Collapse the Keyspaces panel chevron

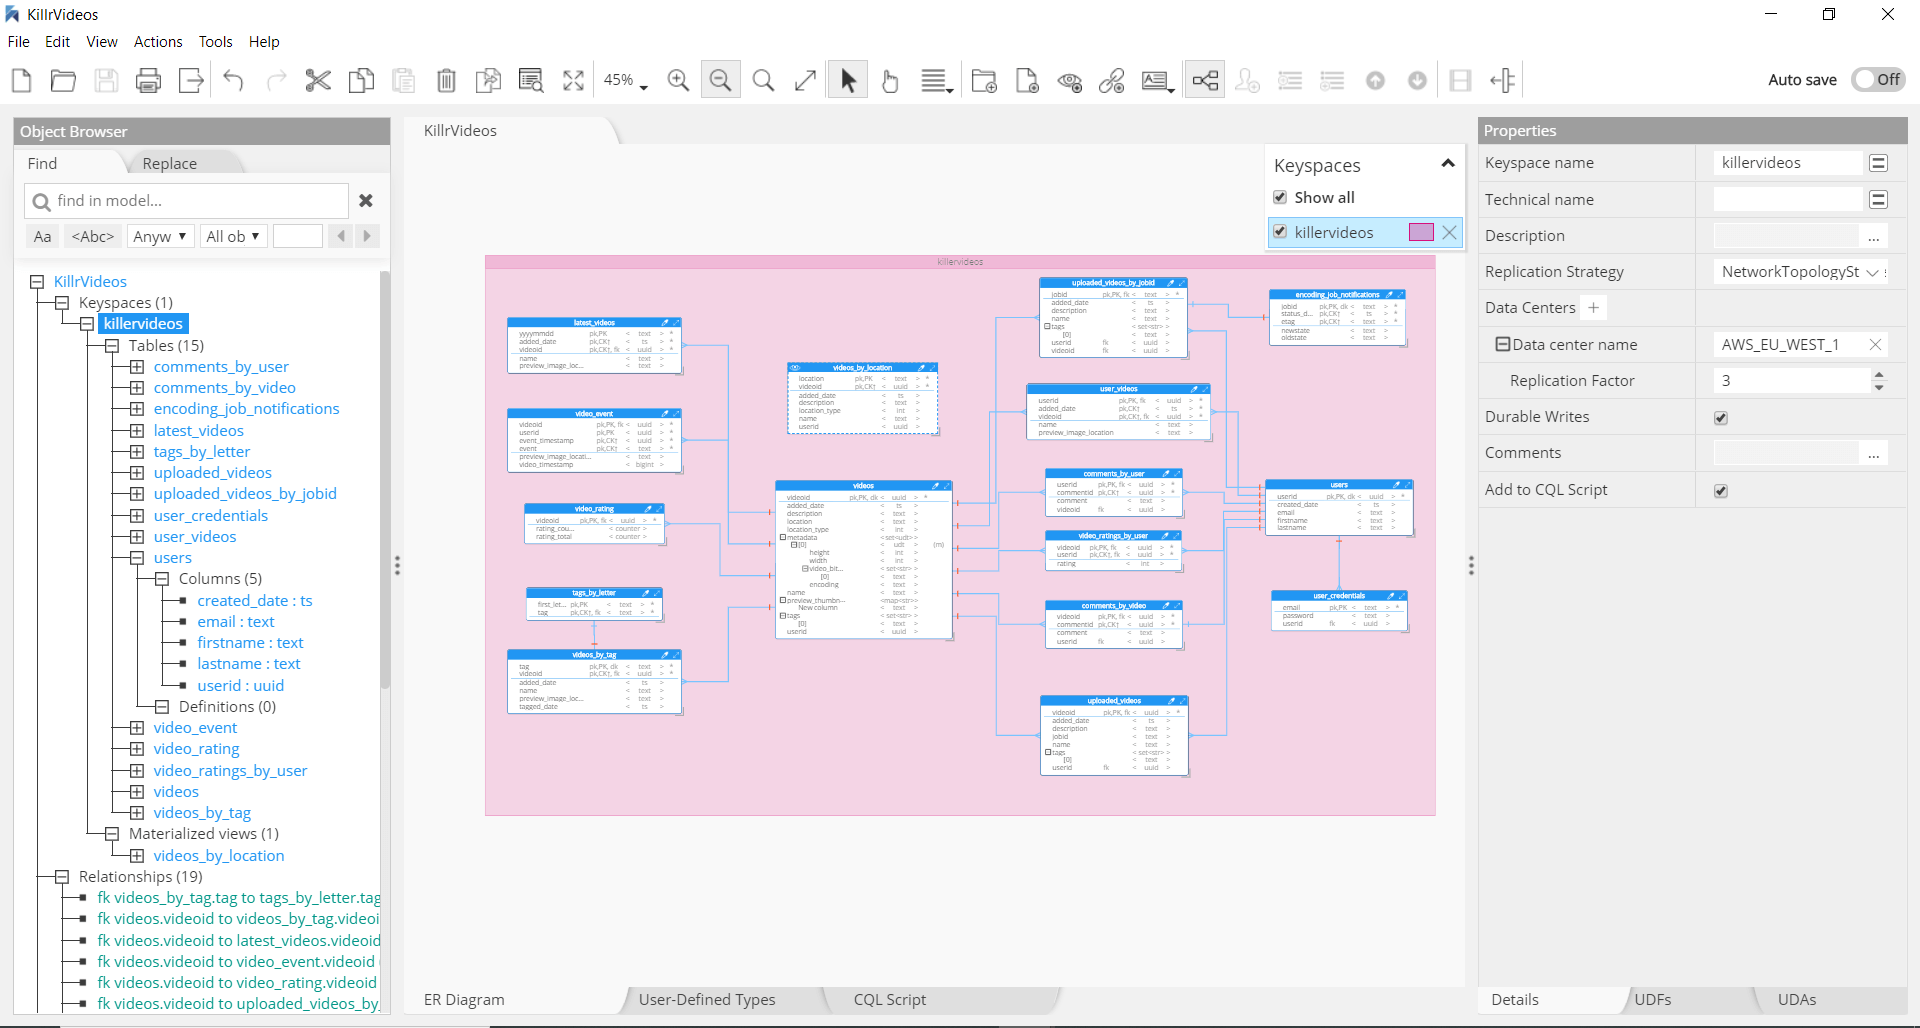coord(1447,164)
